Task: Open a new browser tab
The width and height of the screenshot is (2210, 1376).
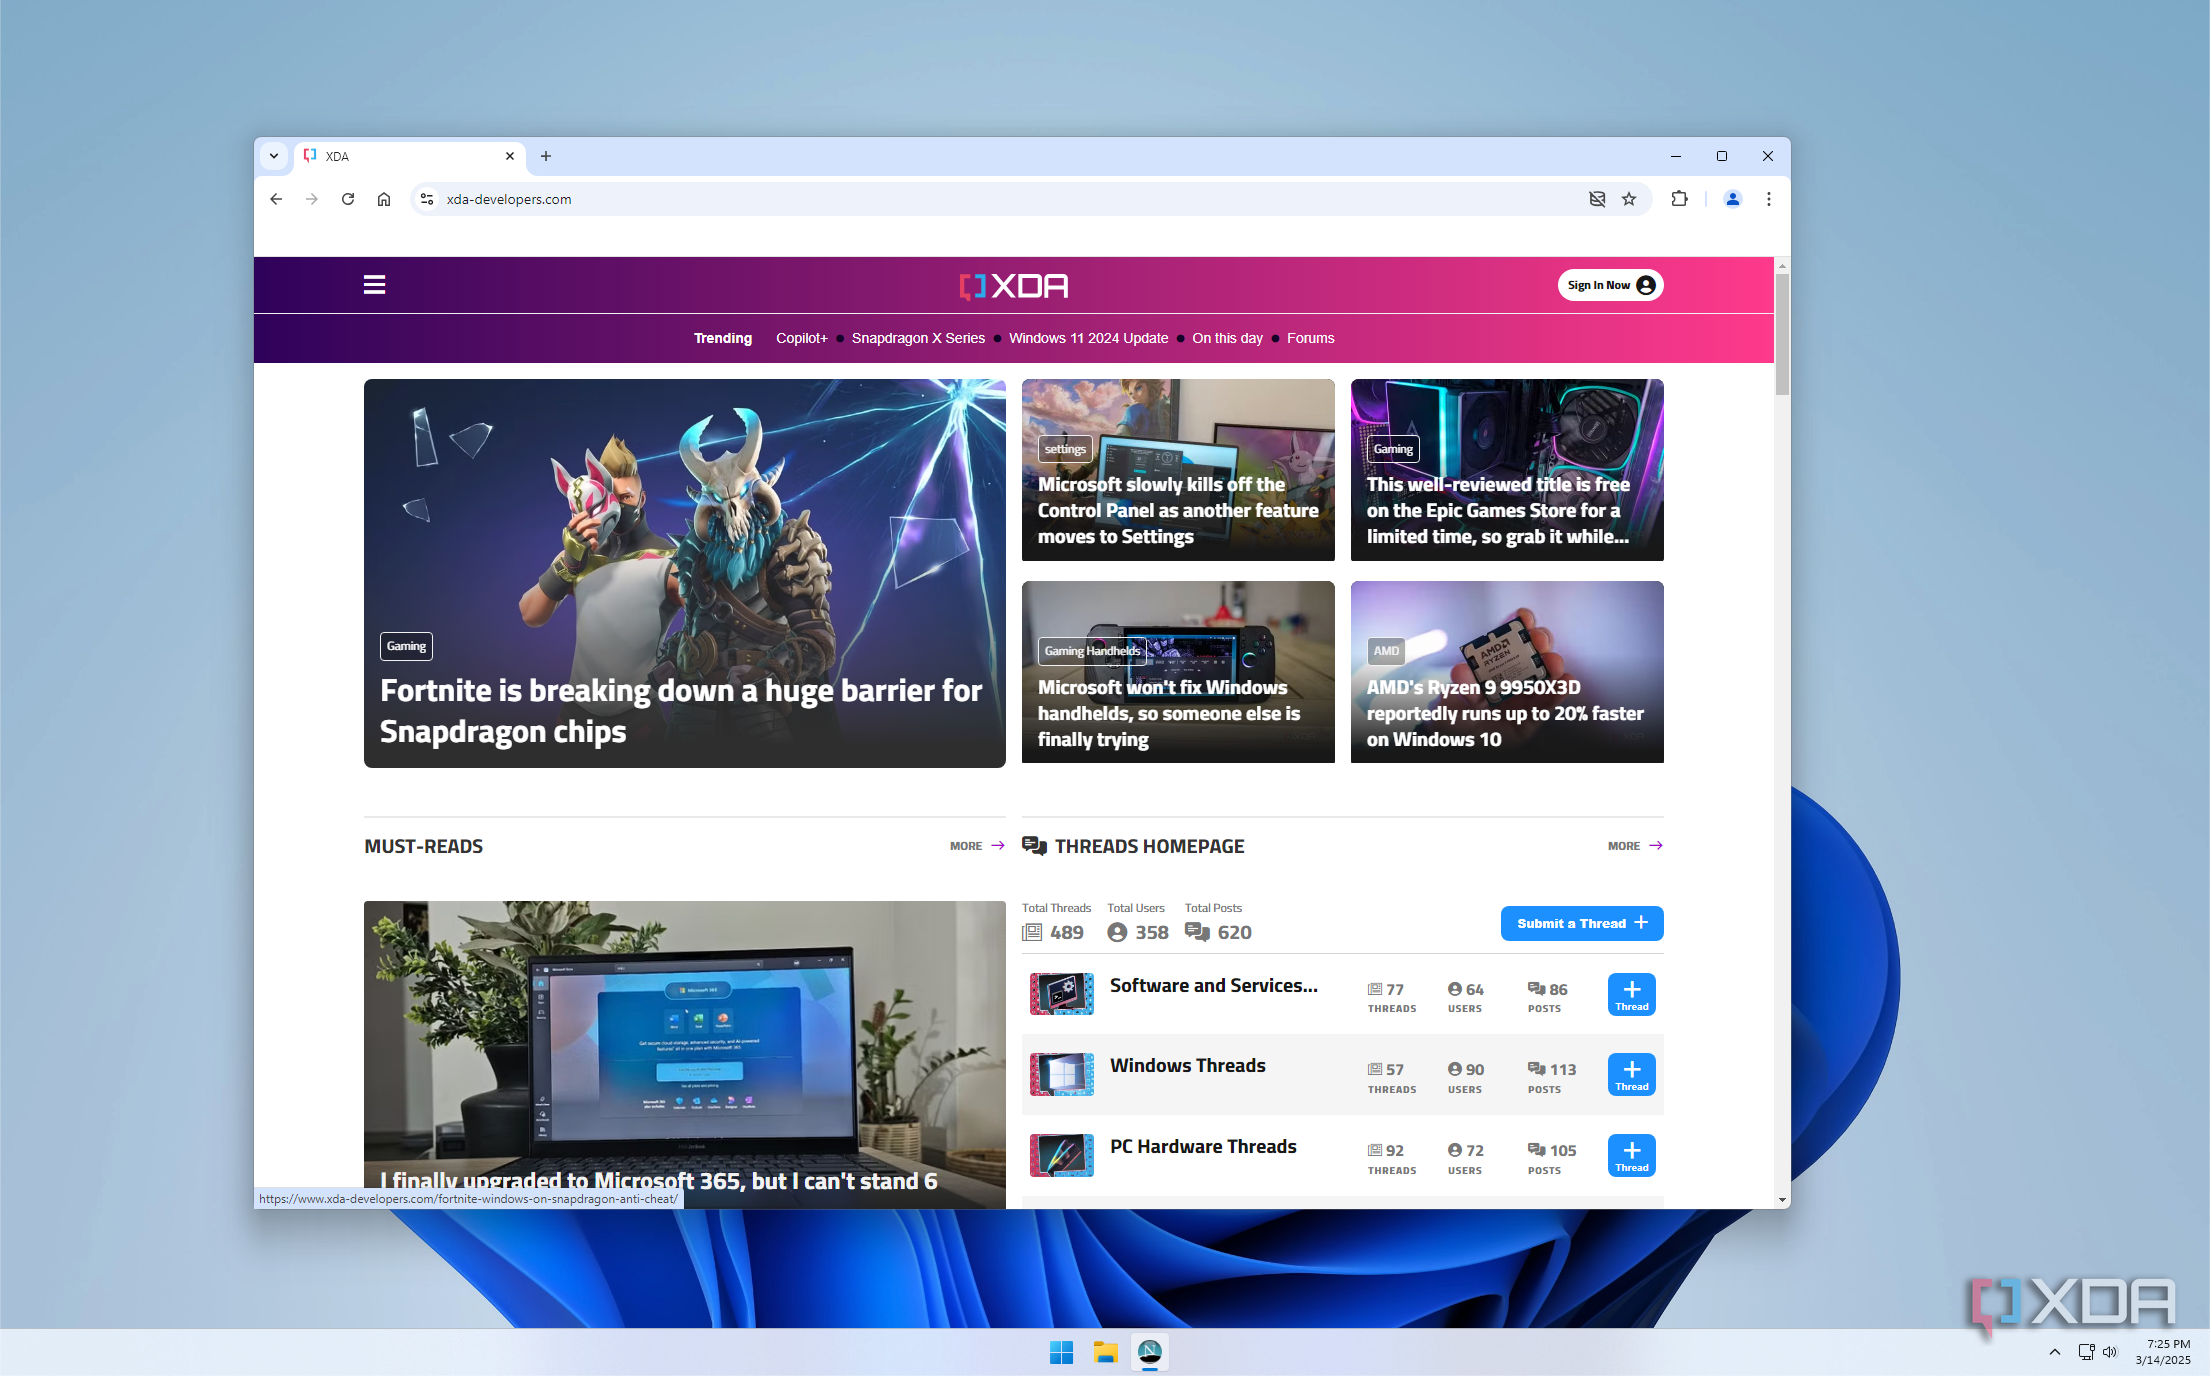Action: click(546, 156)
